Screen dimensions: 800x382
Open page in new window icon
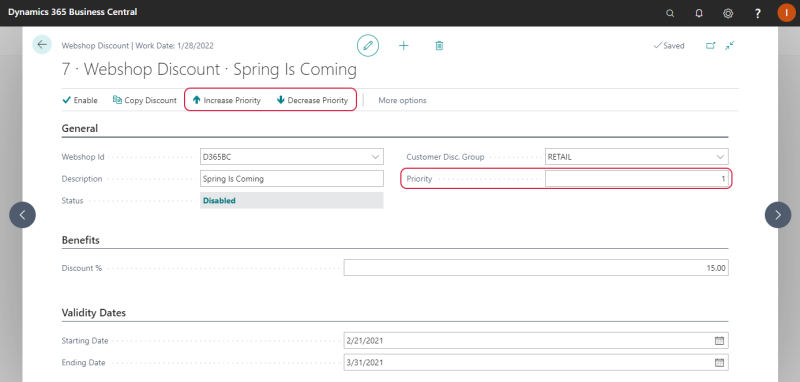coord(711,45)
